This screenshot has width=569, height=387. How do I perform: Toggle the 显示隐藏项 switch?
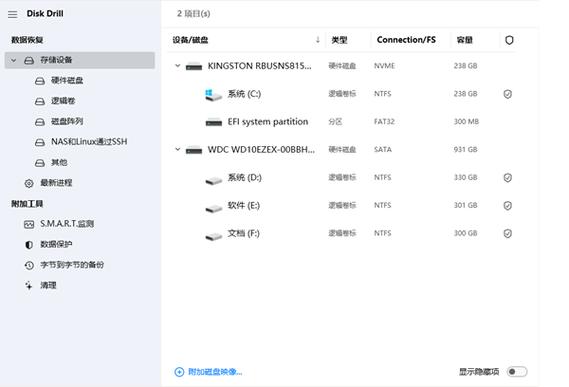pos(517,371)
